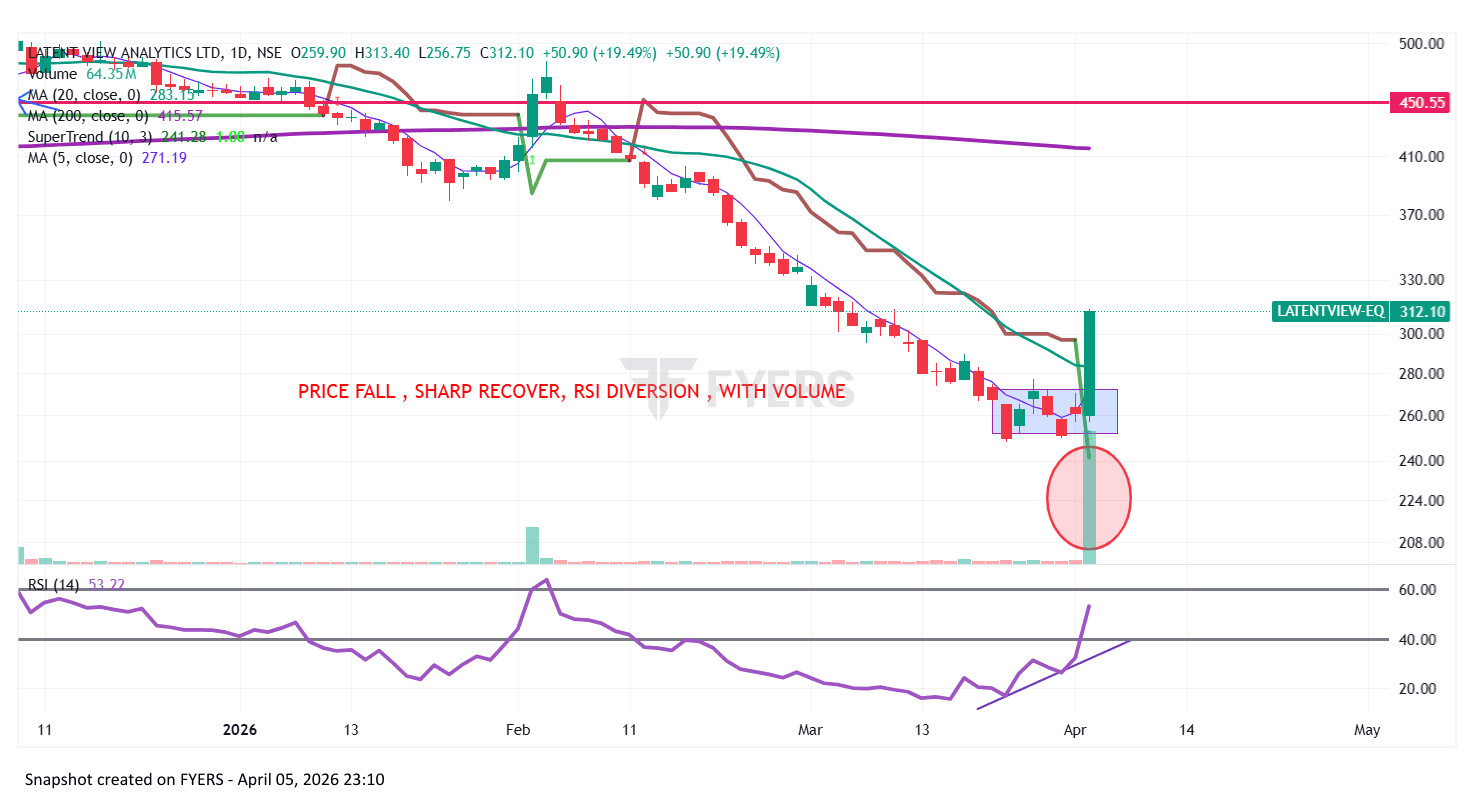This screenshot has width=1474, height=800.
Task: Select the MA (5, close, 0) legend
Action: coord(107,157)
